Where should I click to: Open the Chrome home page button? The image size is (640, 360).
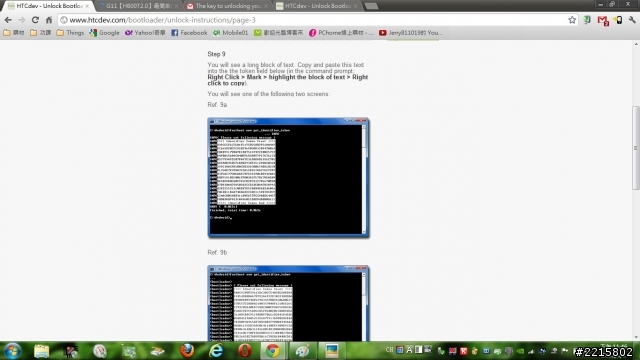[x=49, y=20]
